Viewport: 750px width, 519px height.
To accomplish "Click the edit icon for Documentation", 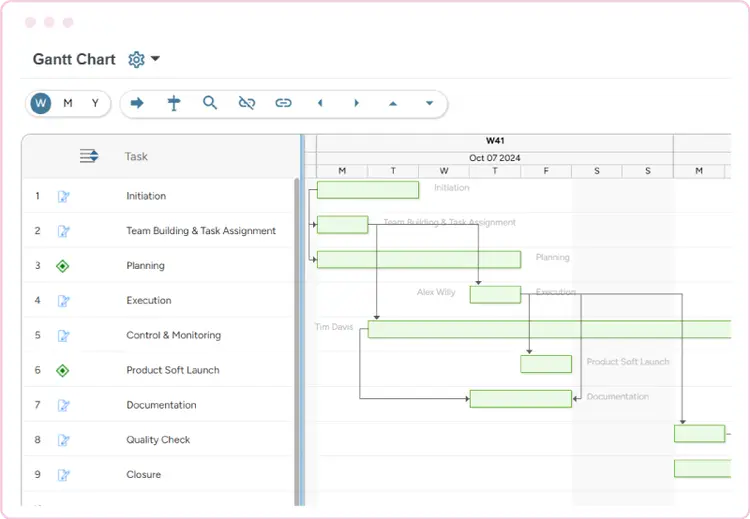I will (x=63, y=406).
